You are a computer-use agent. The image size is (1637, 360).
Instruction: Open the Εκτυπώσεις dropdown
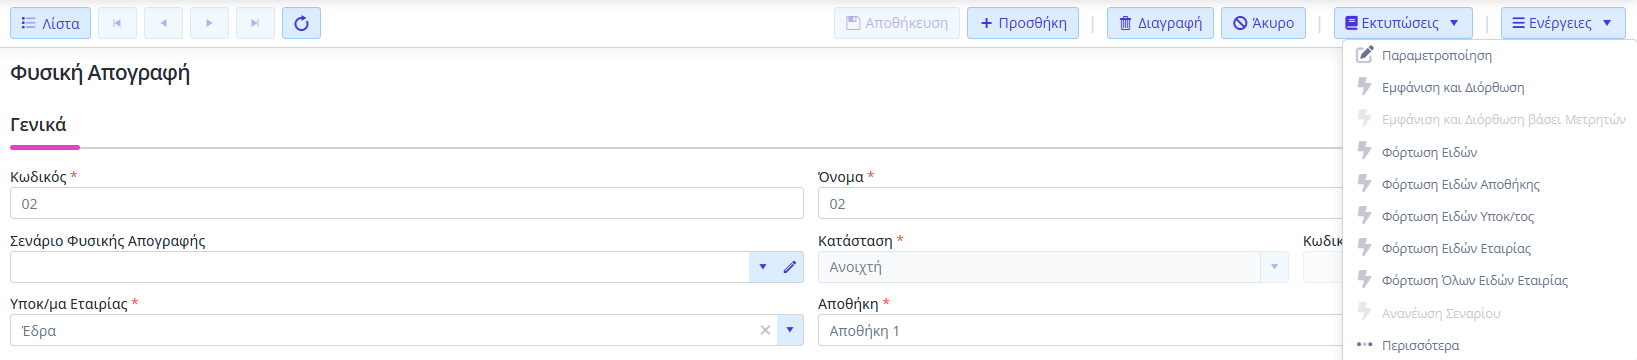coord(1403,23)
